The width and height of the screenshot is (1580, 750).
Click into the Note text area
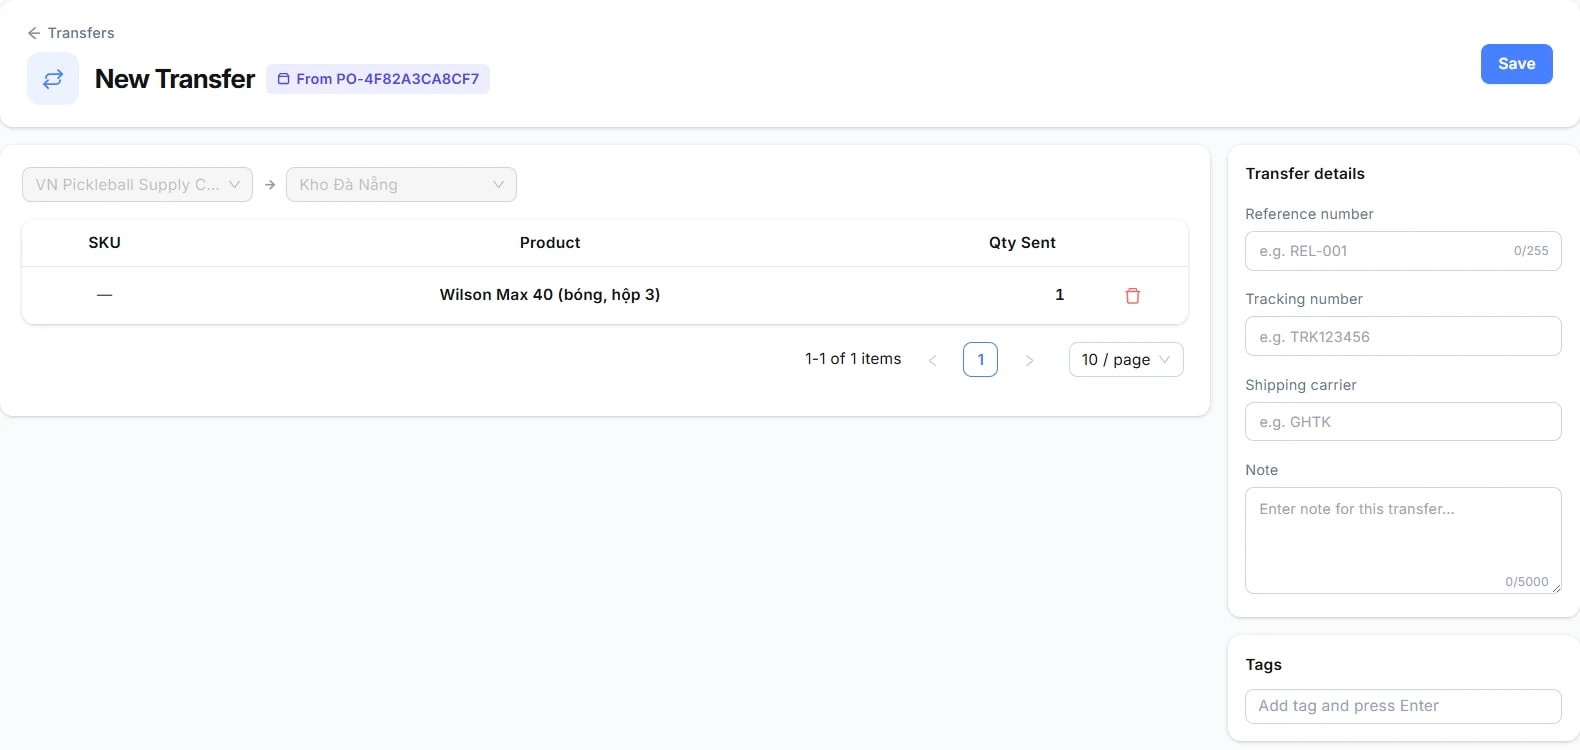click(x=1403, y=540)
